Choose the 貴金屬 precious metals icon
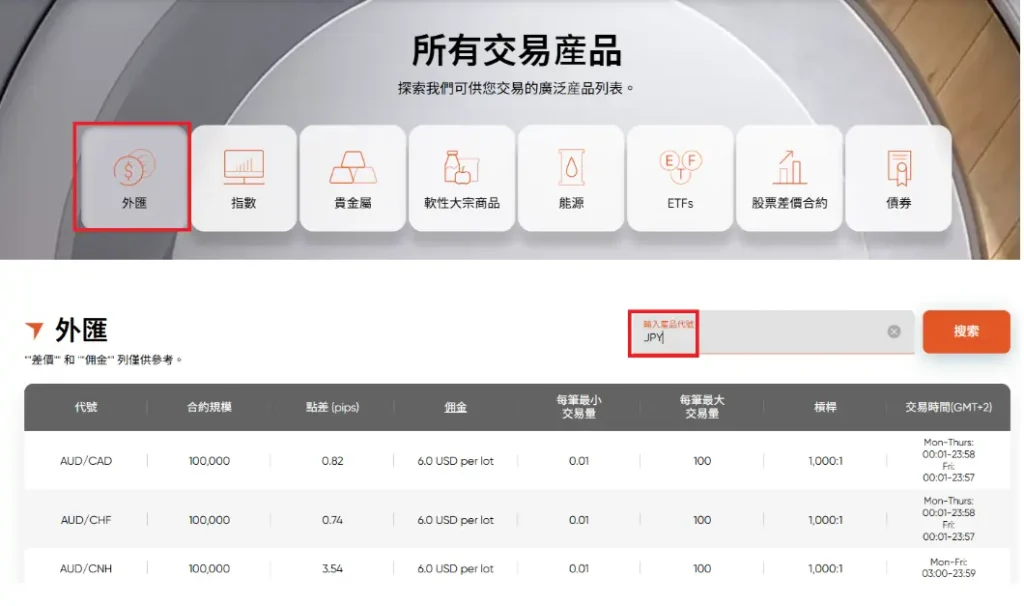The height and width of the screenshot is (606, 1024). (353, 178)
